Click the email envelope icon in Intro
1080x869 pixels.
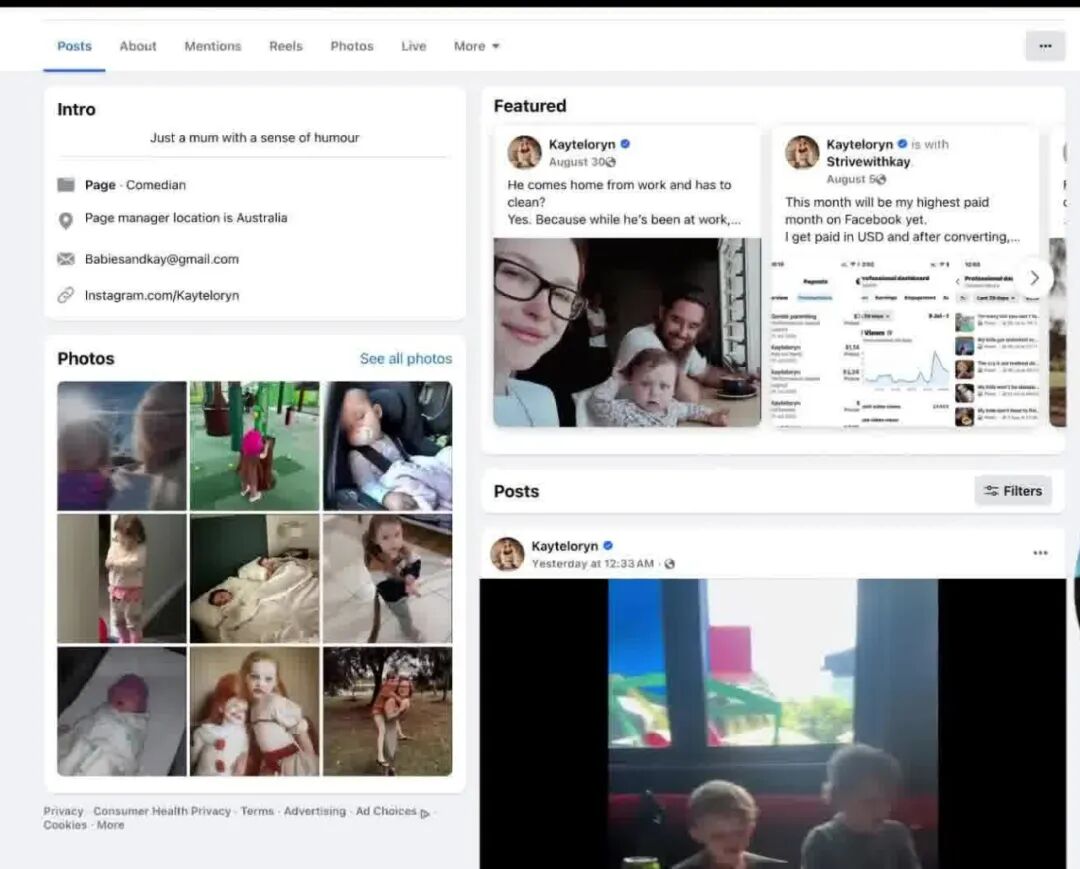(66, 259)
